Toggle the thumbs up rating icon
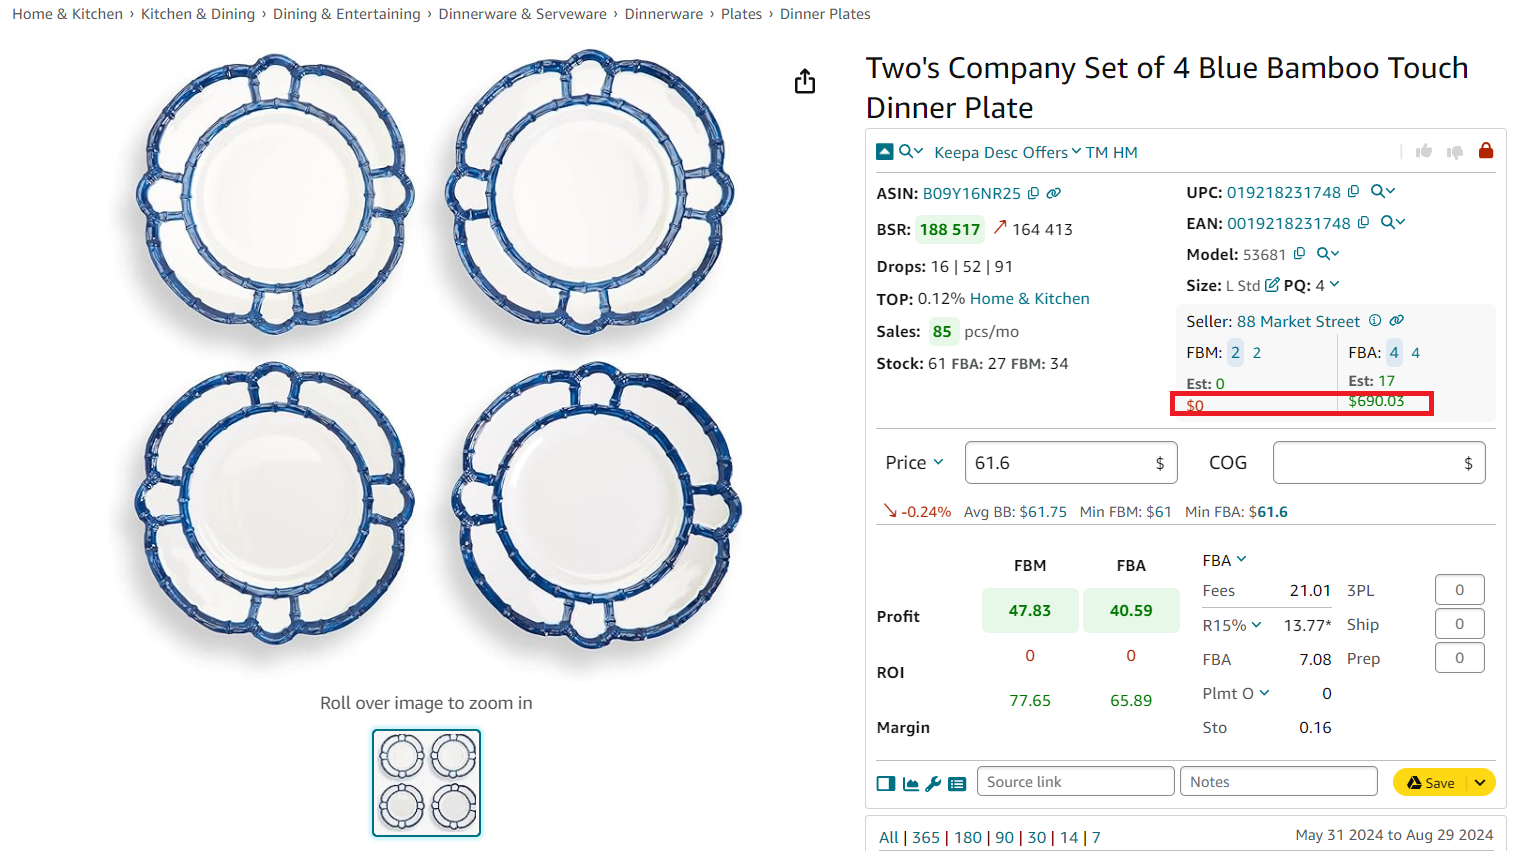1537x851 pixels. (x=1424, y=152)
